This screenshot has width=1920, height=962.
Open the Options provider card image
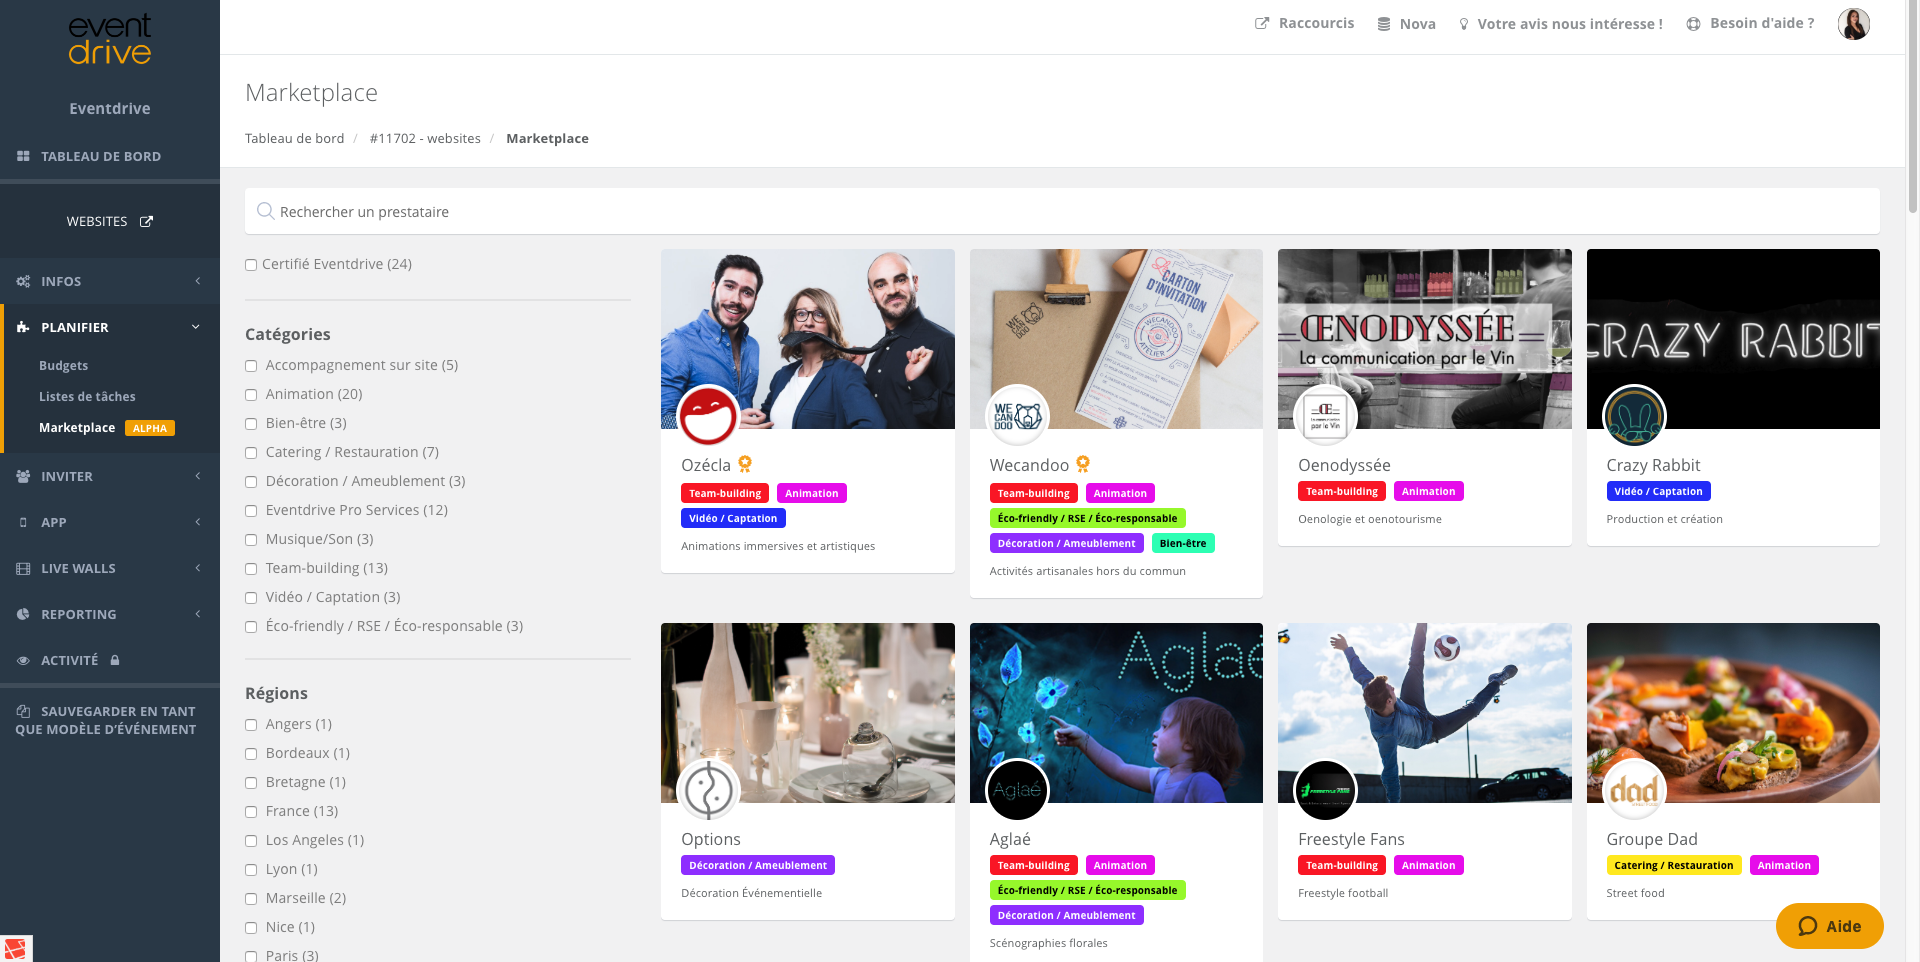pyautogui.click(x=808, y=713)
